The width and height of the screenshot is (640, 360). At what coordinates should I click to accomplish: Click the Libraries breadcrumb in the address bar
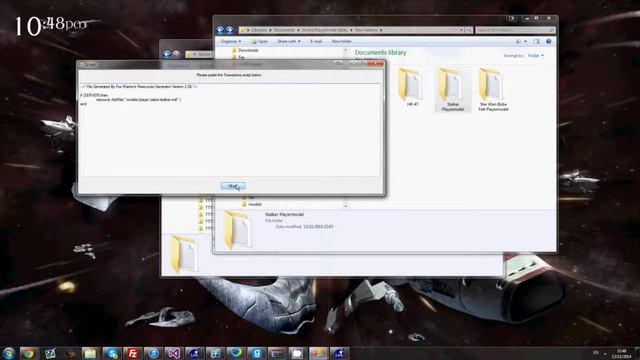(x=259, y=30)
